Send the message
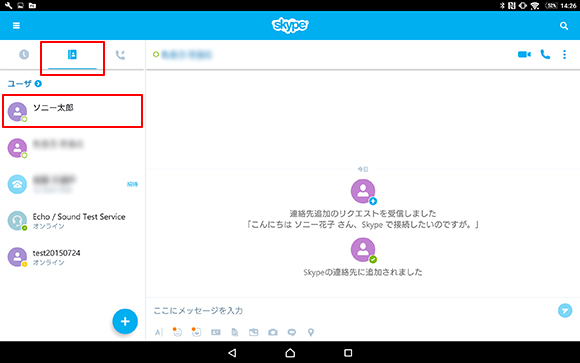 pyautogui.click(x=565, y=310)
